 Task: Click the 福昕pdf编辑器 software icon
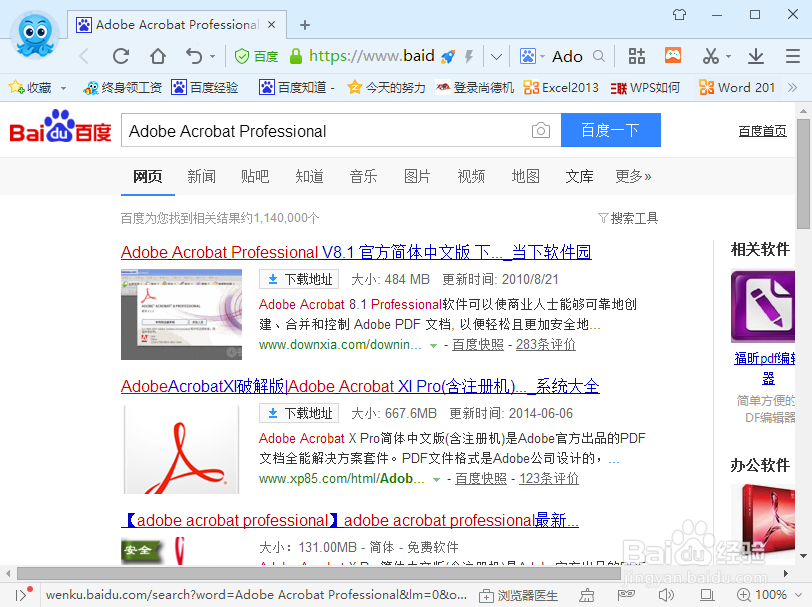tap(763, 306)
